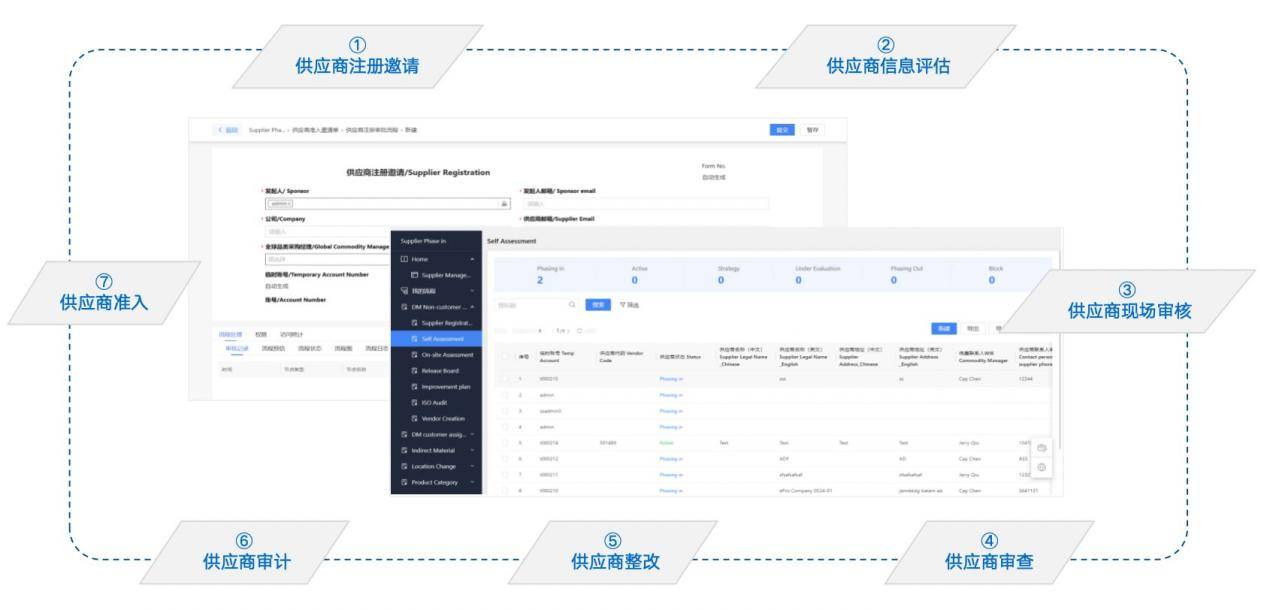Collapse the DM Non-customer group chevron
The image size is (1267, 610).
(x=472, y=307)
